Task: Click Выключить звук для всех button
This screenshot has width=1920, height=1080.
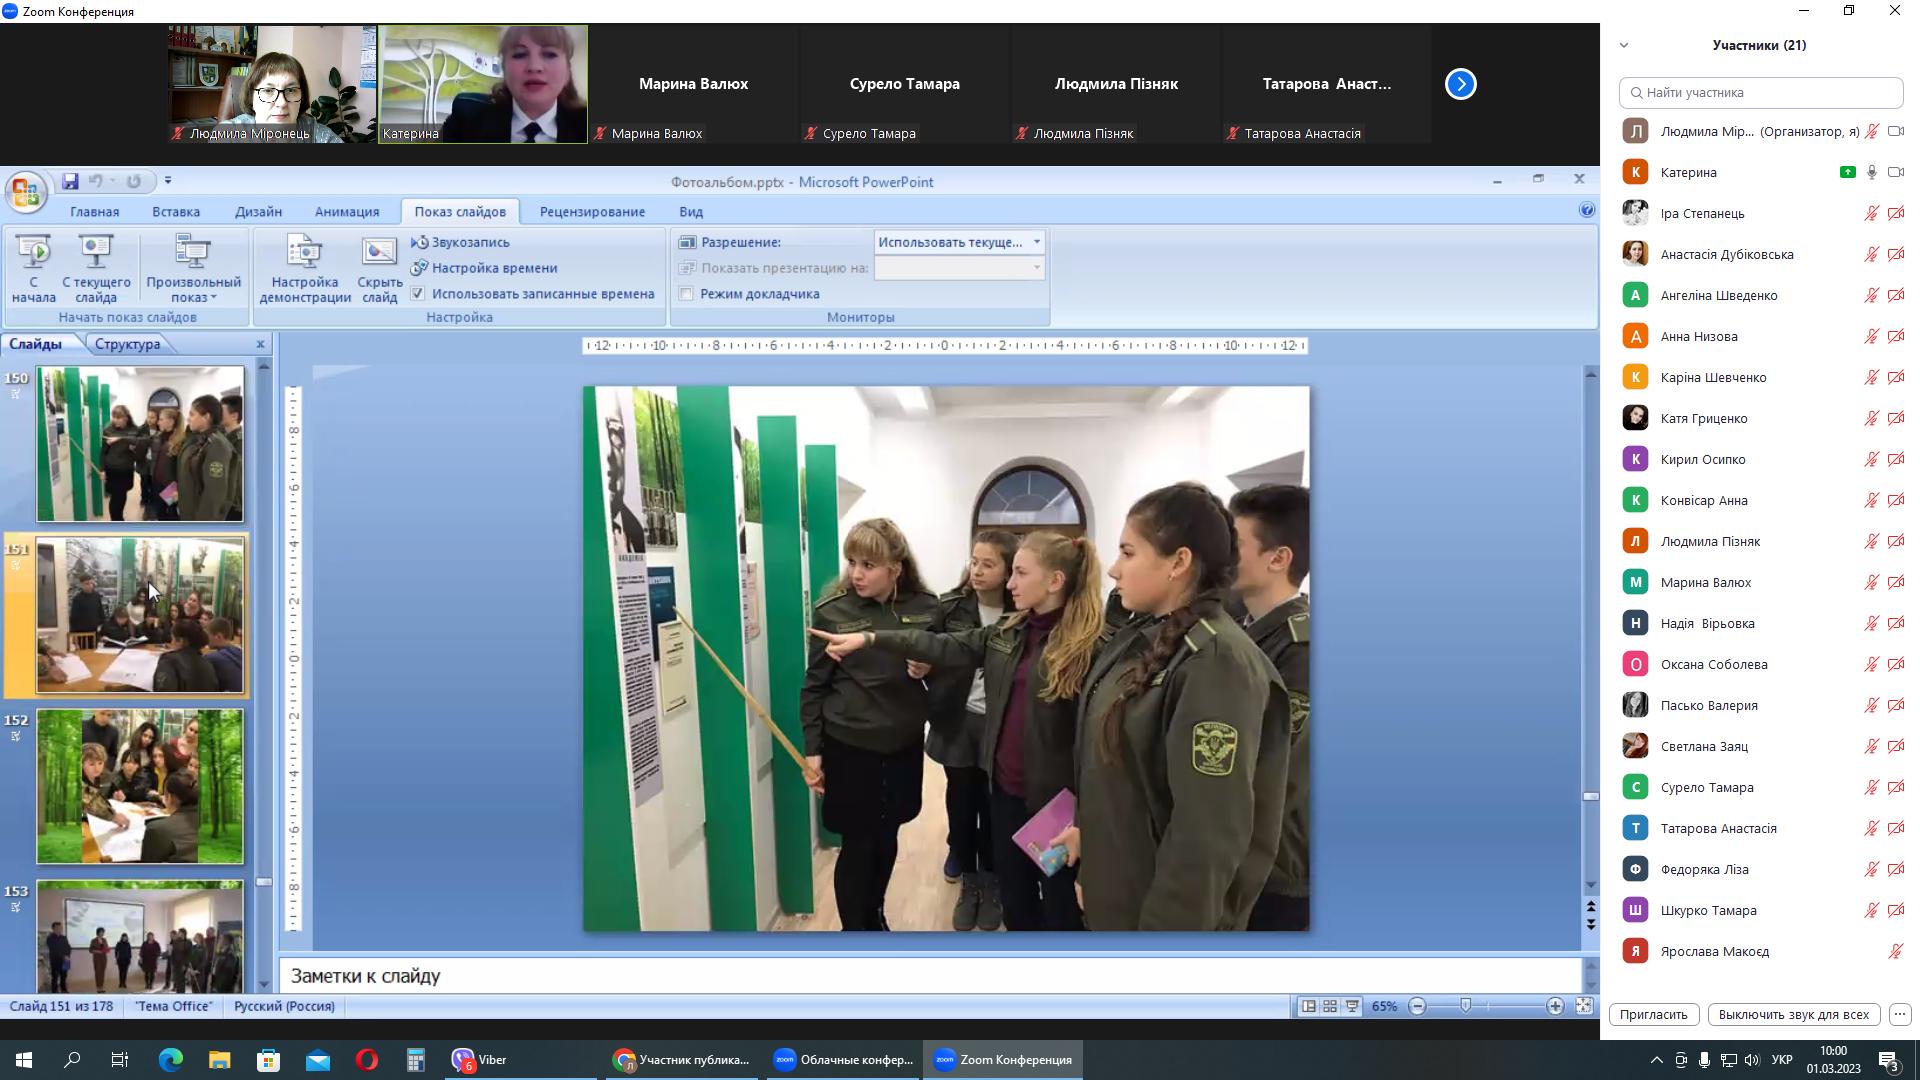Action: 1793,1014
